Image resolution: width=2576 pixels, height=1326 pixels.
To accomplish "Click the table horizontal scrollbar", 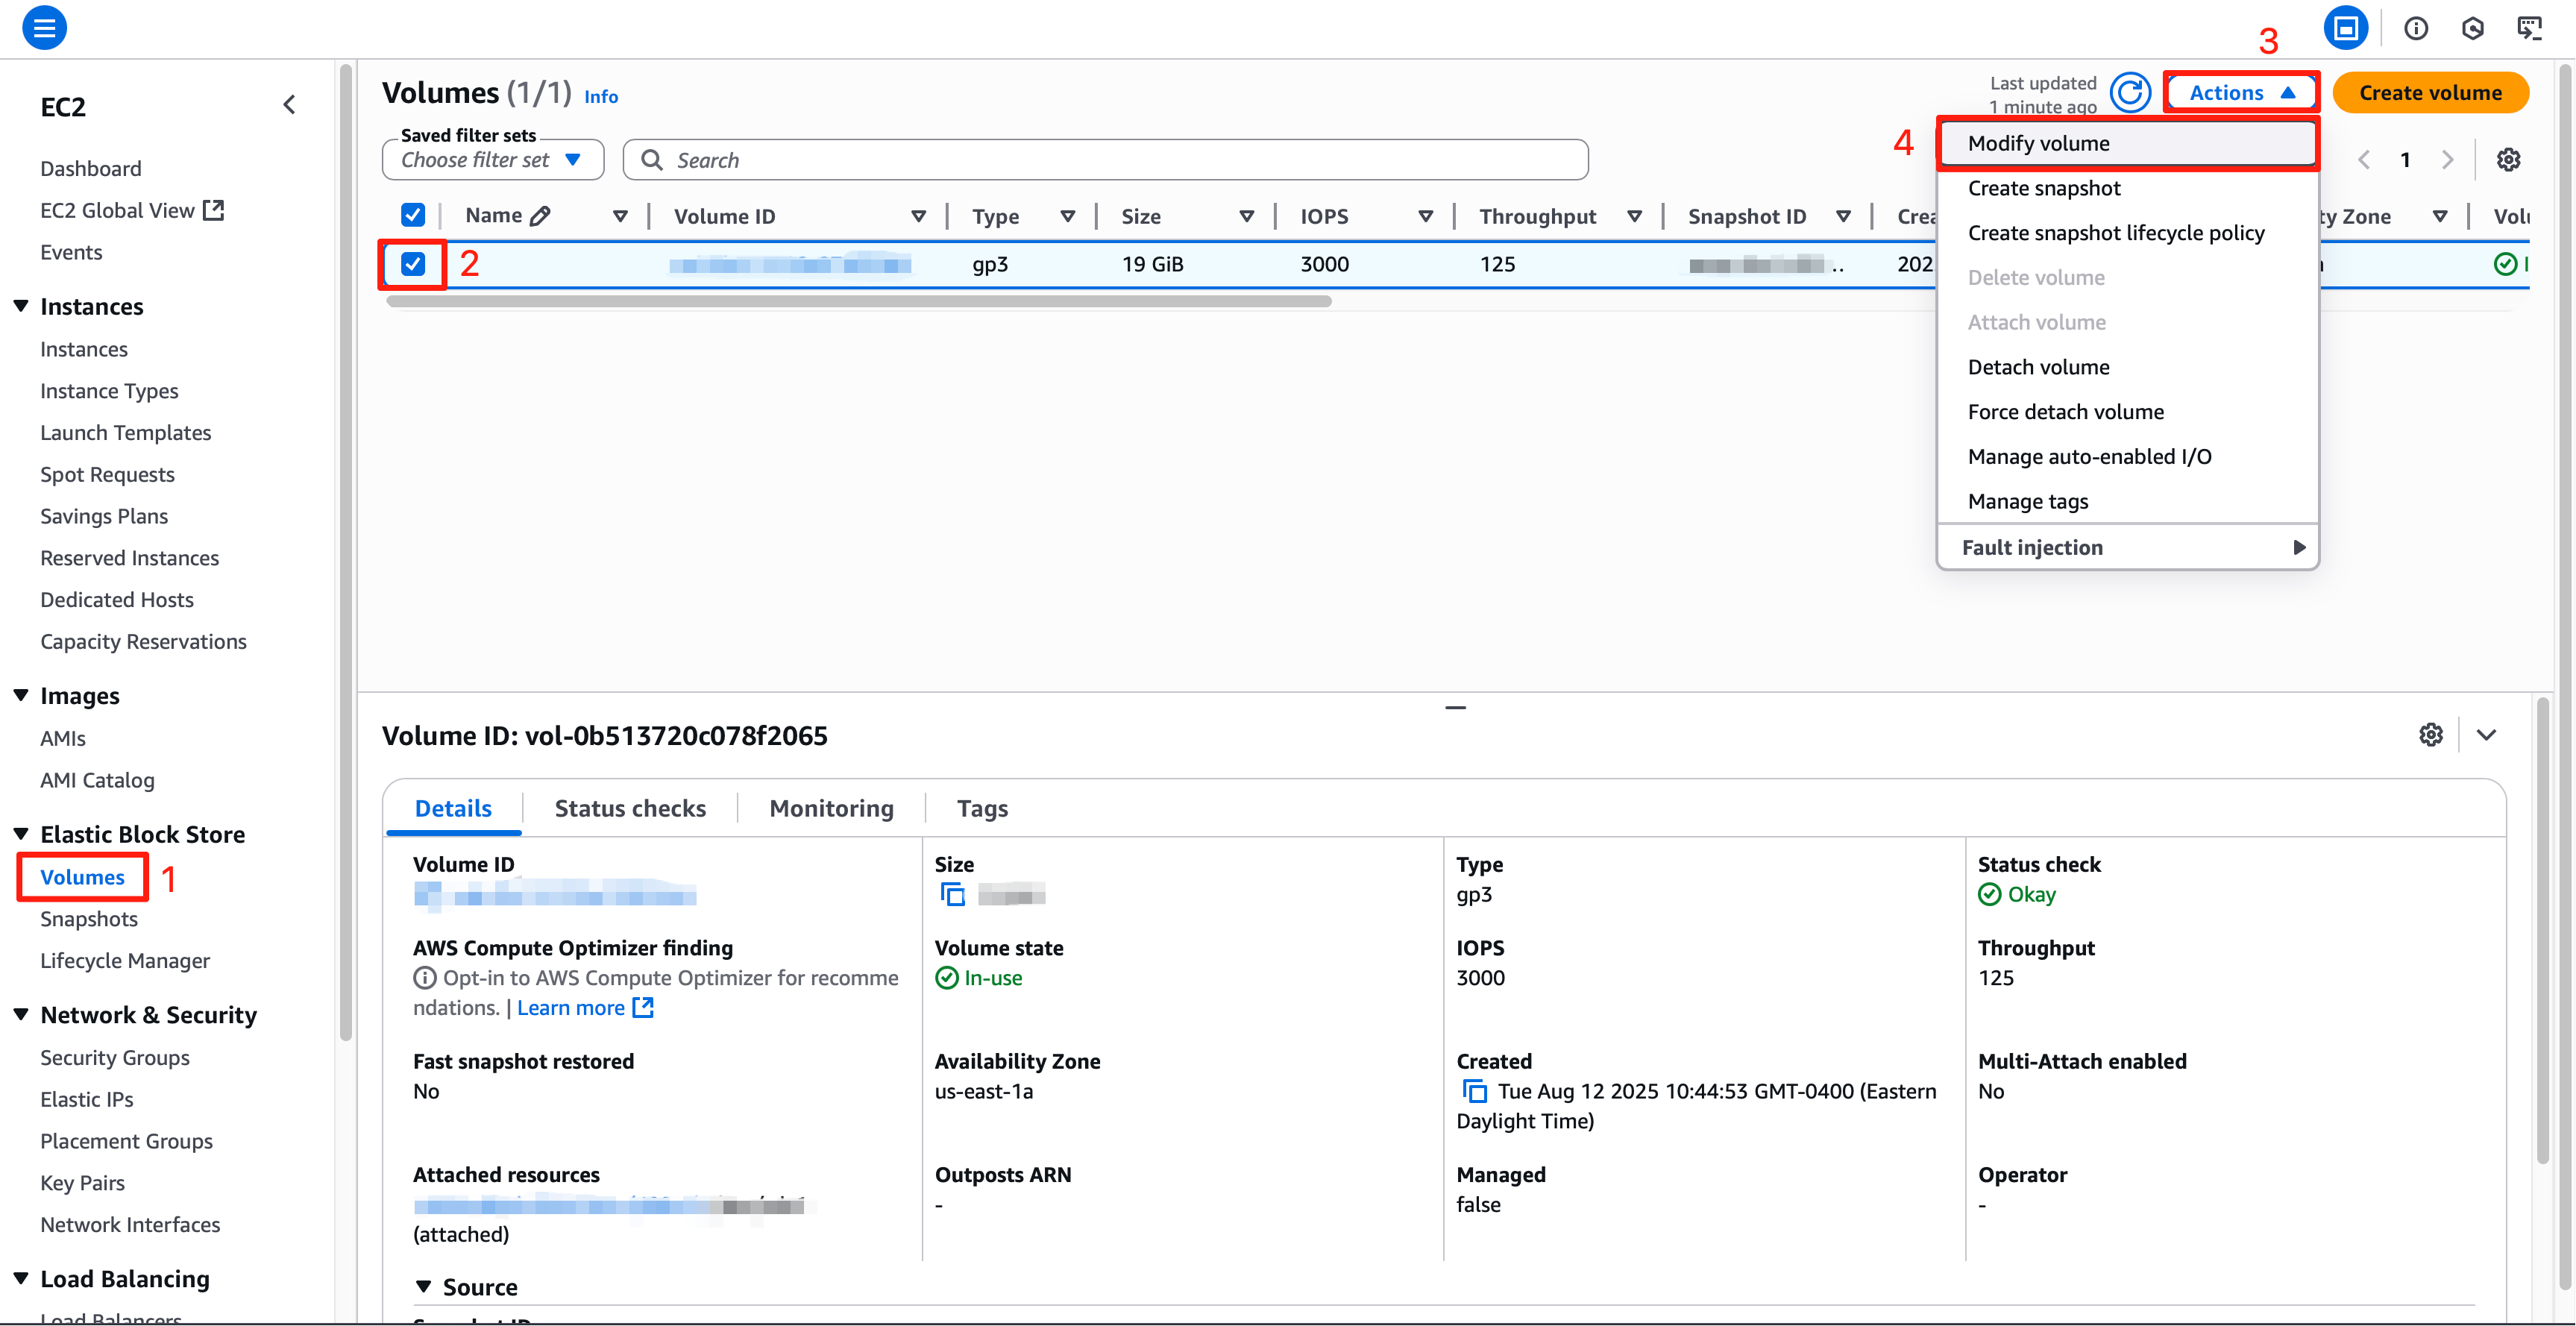I will tap(859, 301).
